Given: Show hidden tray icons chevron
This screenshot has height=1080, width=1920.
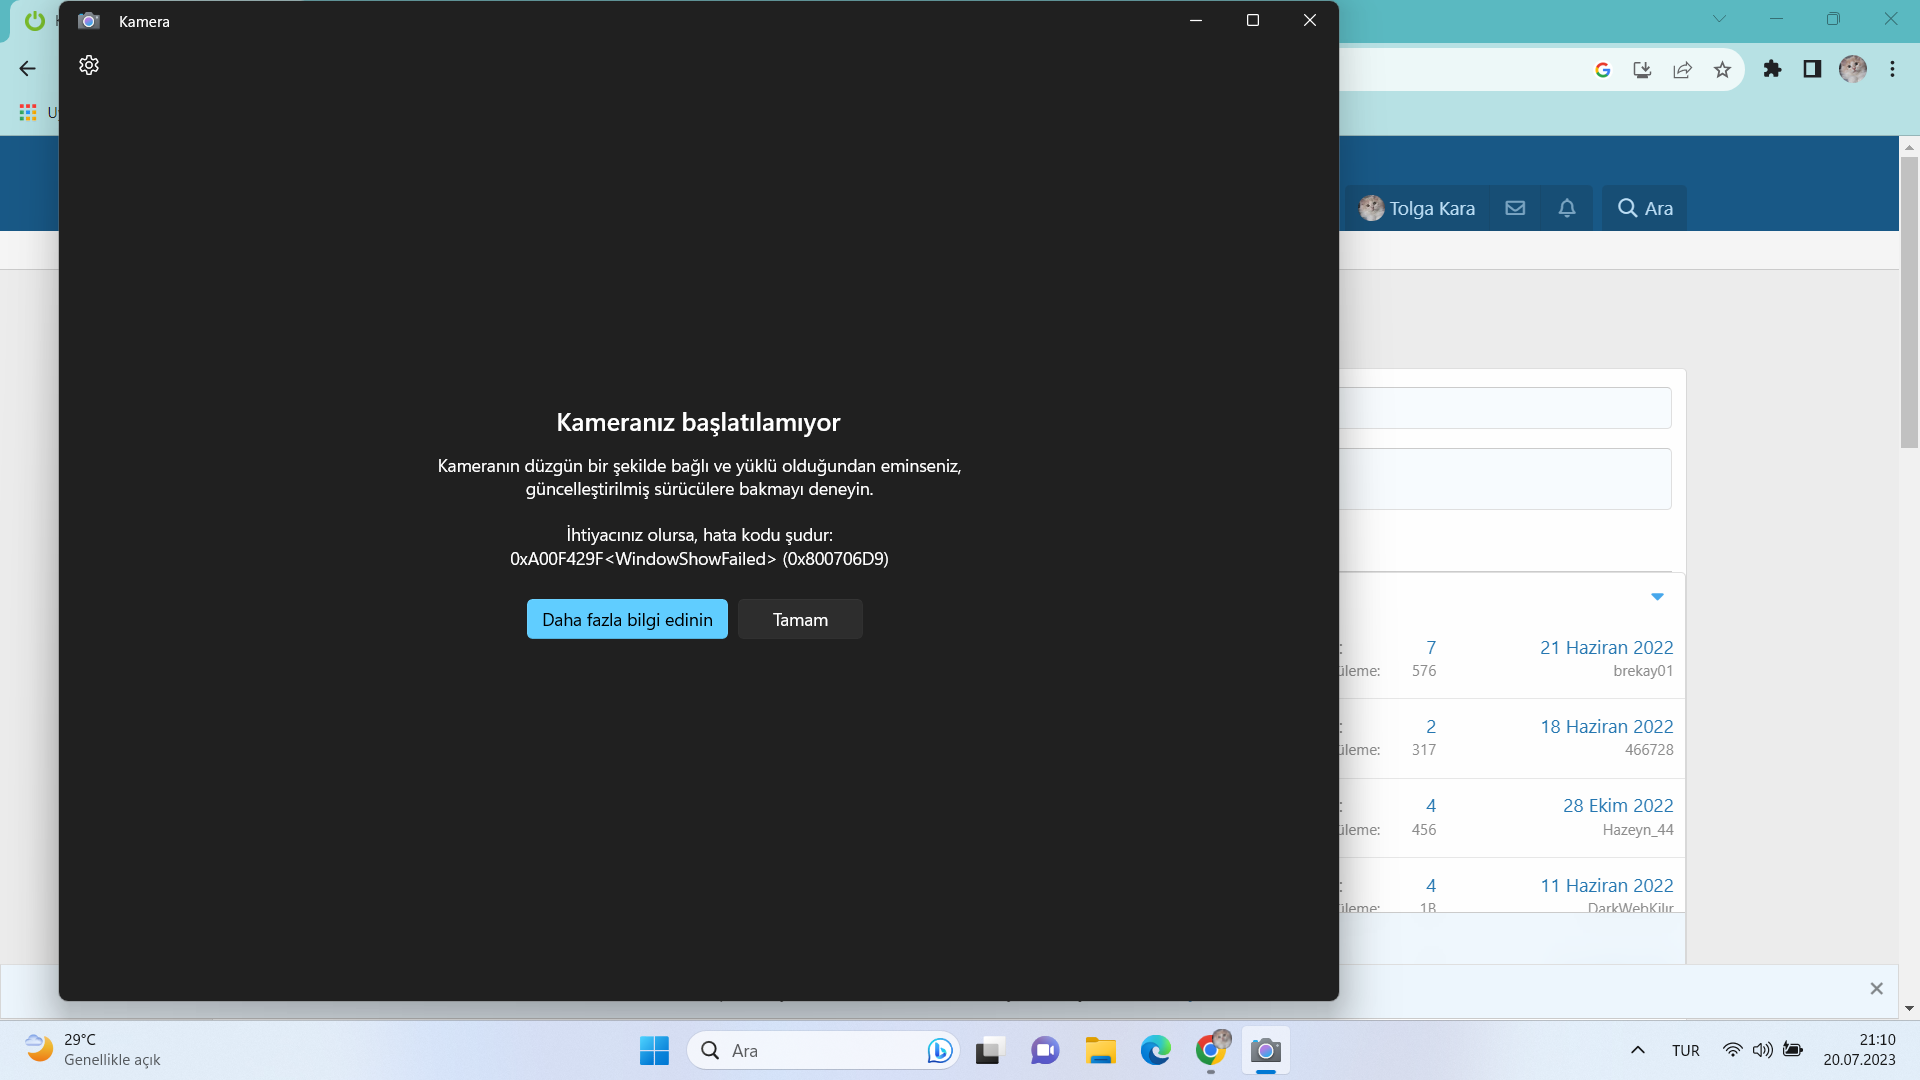Looking at the screenshot, I should [x=1638, y=1050].
